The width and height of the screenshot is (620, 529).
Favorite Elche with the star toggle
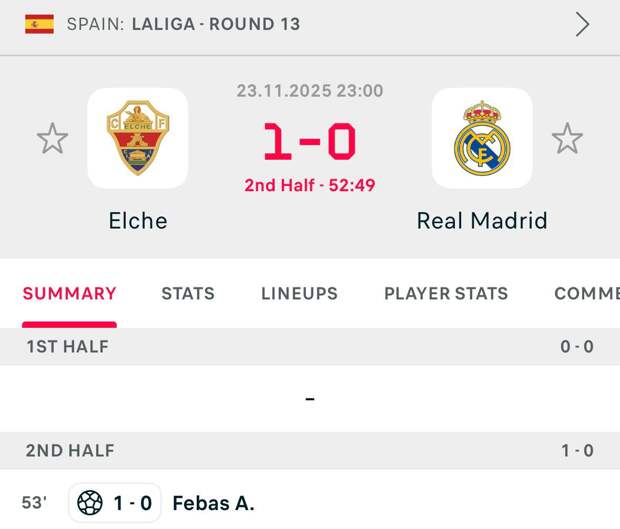pos(52,139)
